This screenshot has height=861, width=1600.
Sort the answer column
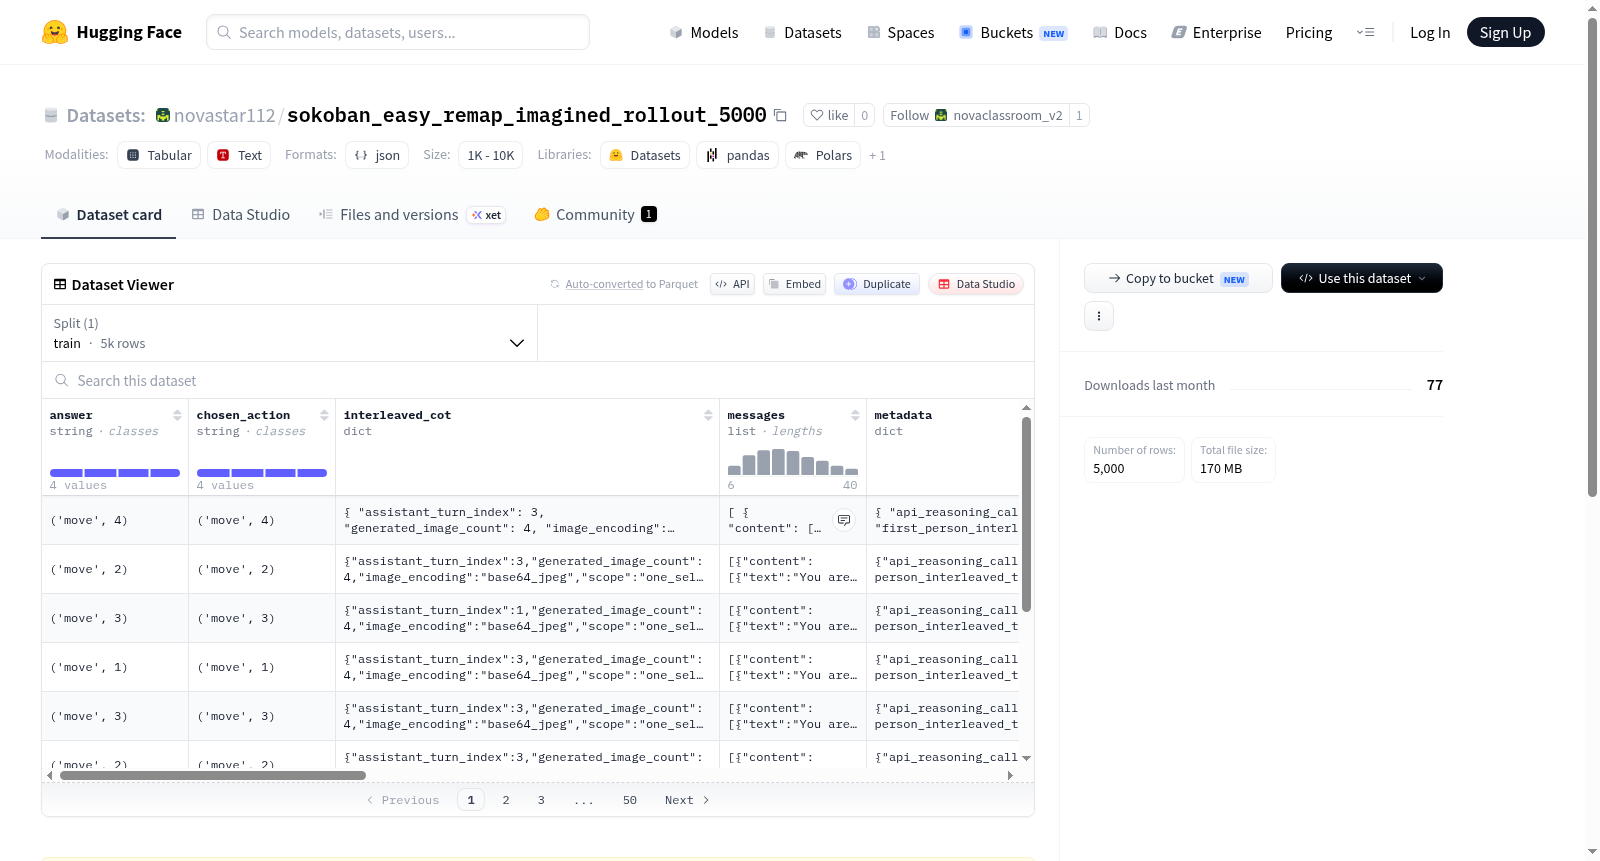coord(177,415)
